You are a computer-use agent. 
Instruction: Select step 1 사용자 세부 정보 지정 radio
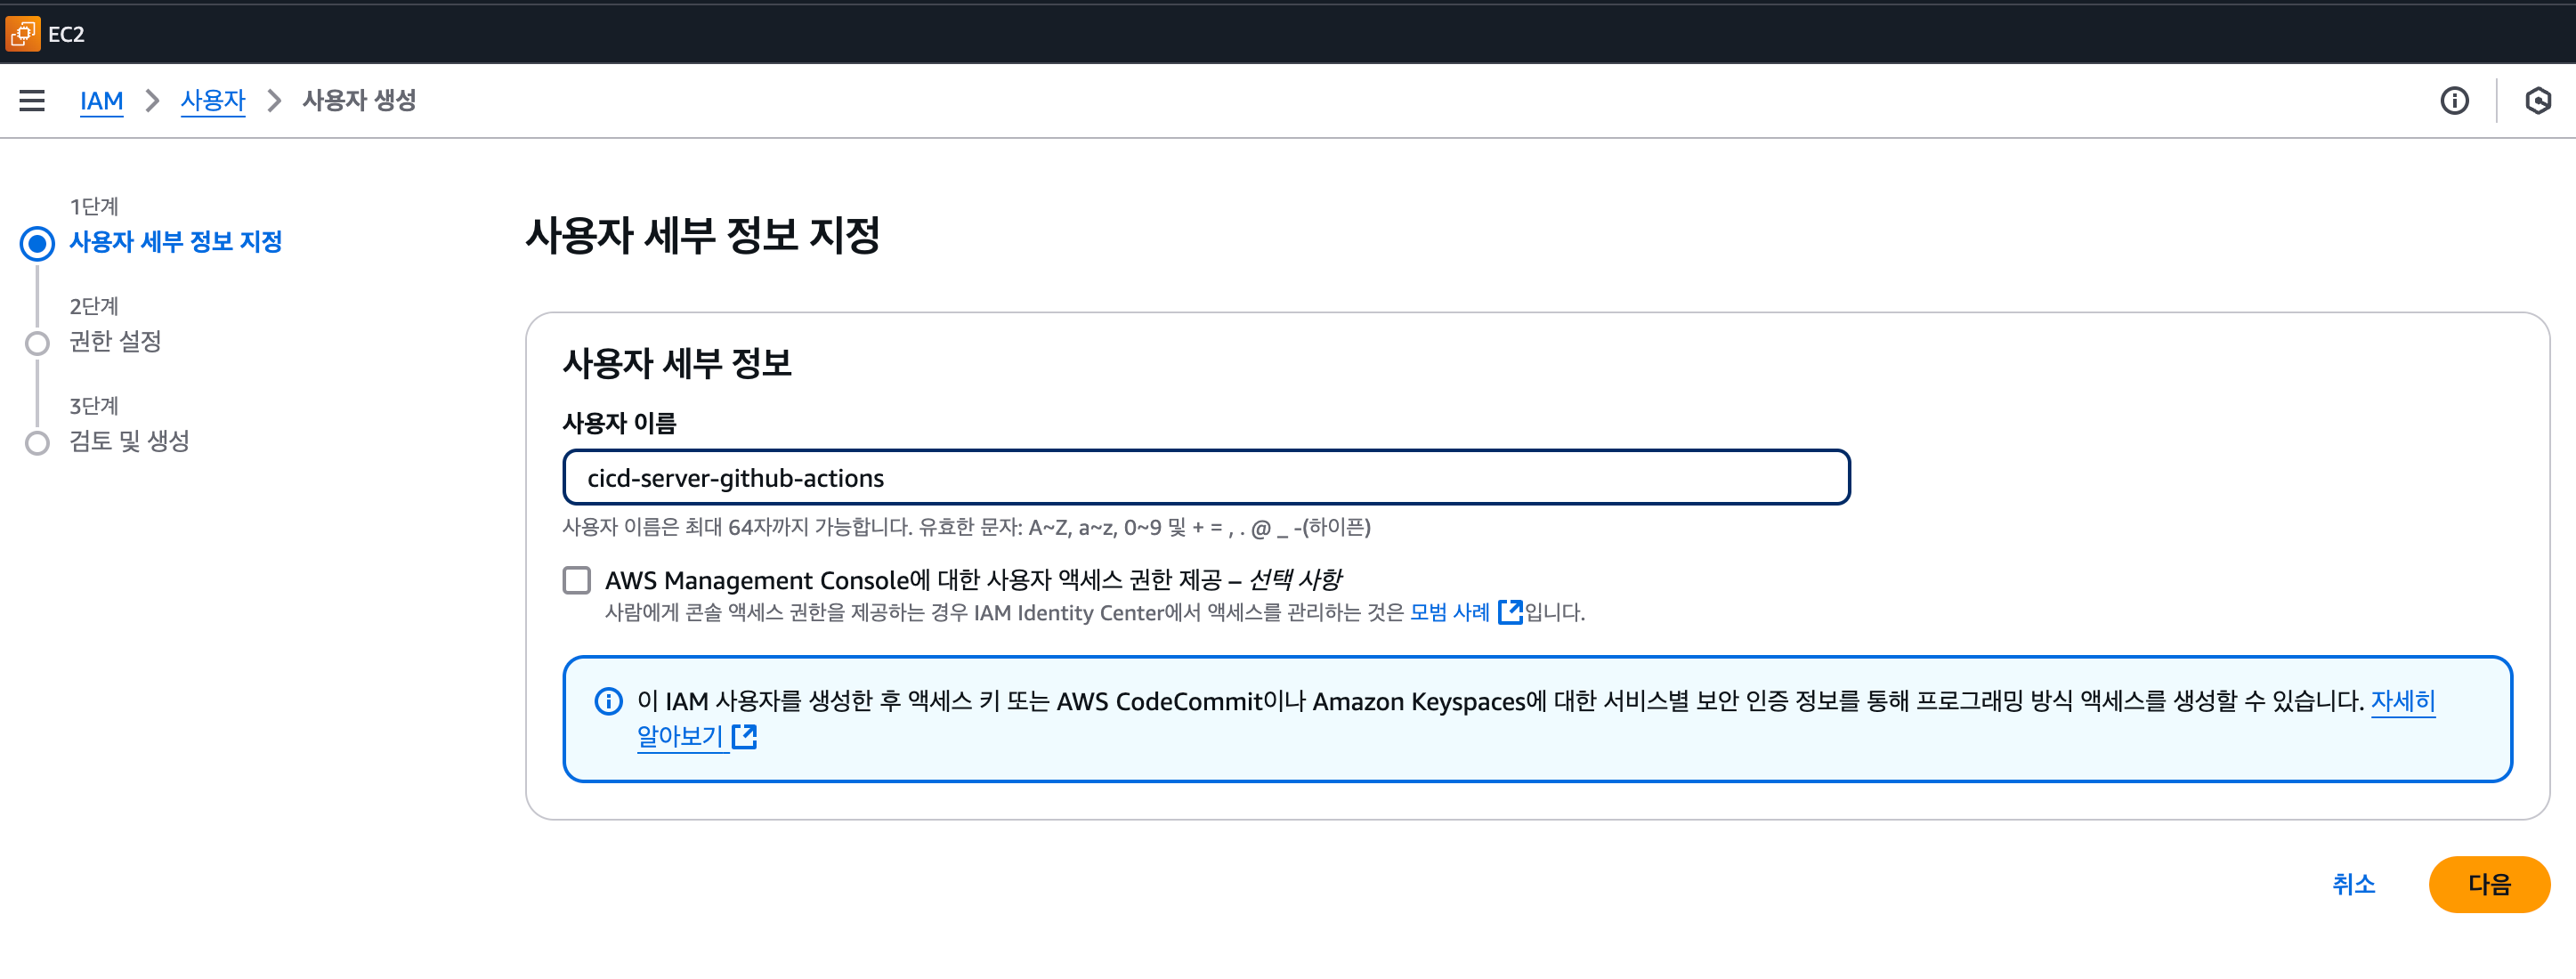(37, 243)
